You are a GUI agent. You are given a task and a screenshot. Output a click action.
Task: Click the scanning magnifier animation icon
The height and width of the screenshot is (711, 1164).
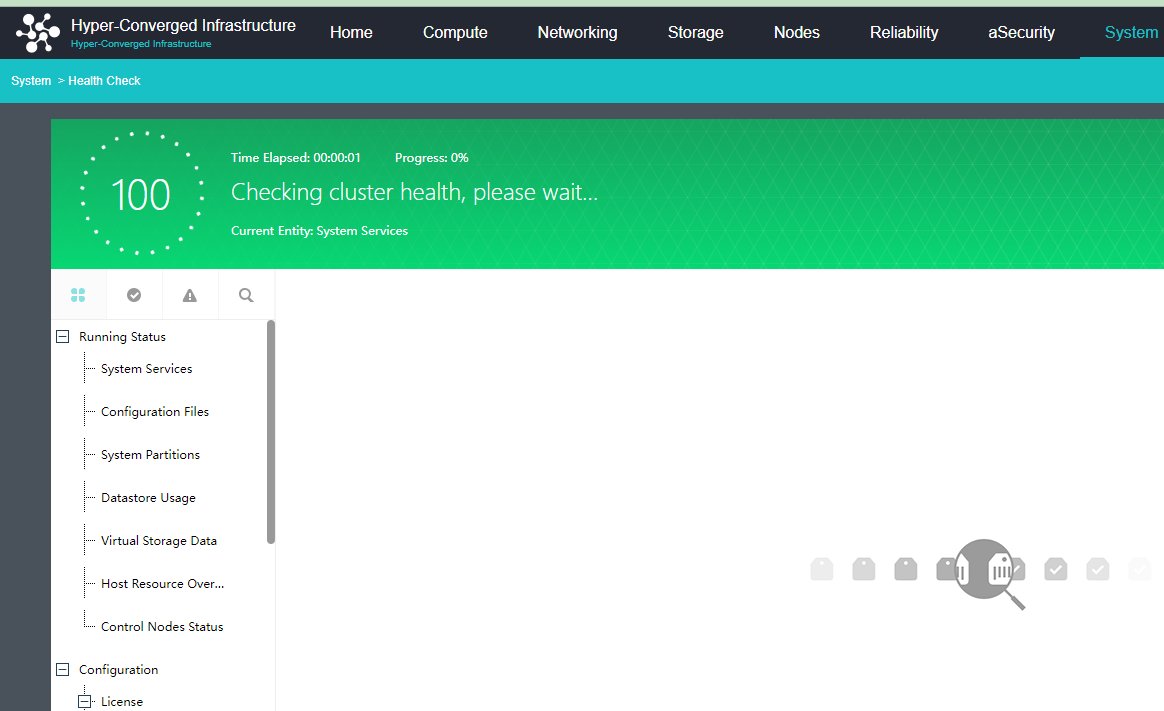[989, 572]
